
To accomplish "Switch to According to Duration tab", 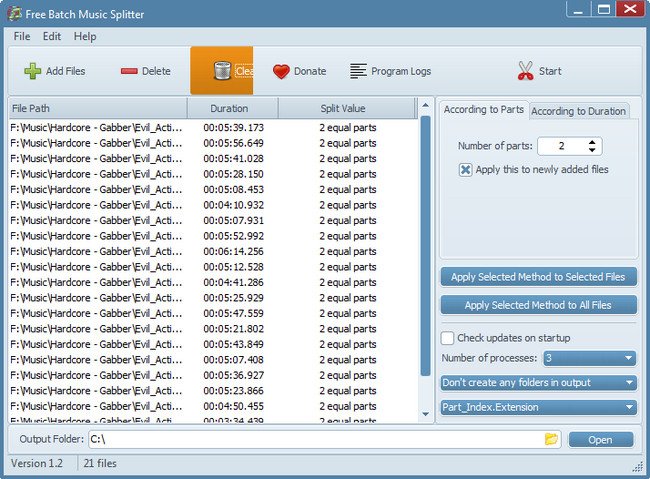I will 579,111.
